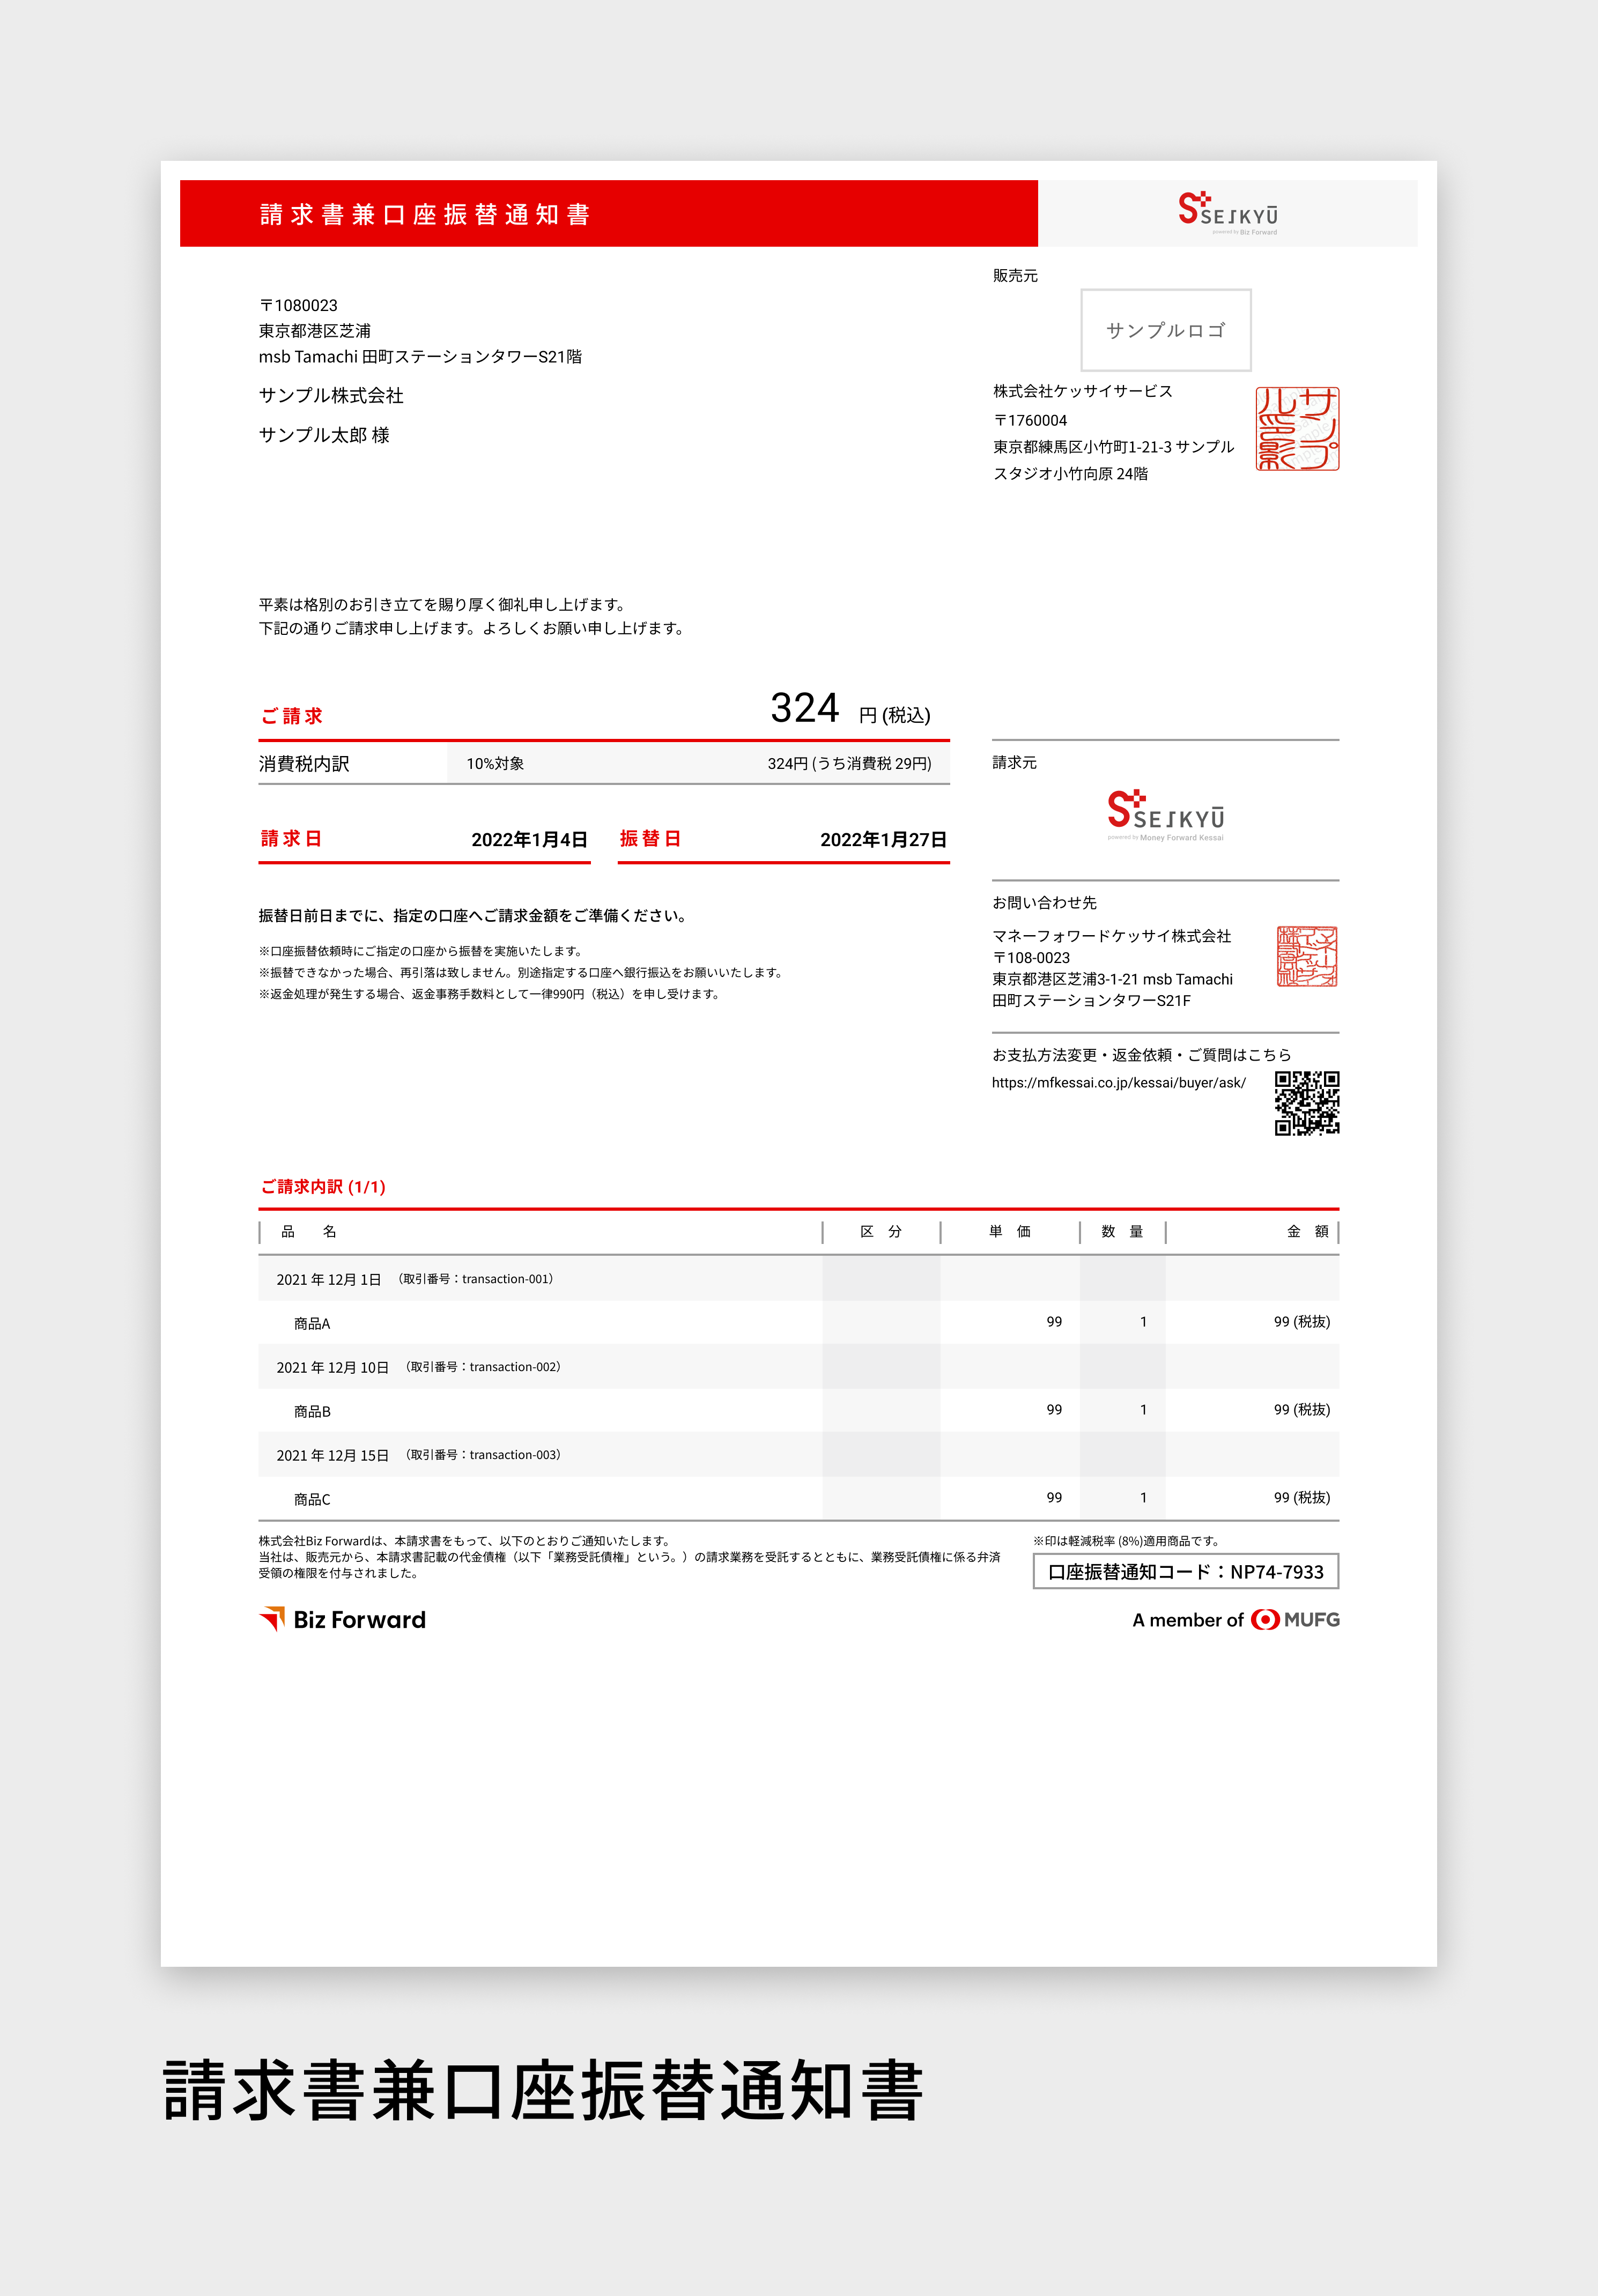Click the 金額 column header
The height and width of the screenshot is (2296, 1598).
1308,1232
